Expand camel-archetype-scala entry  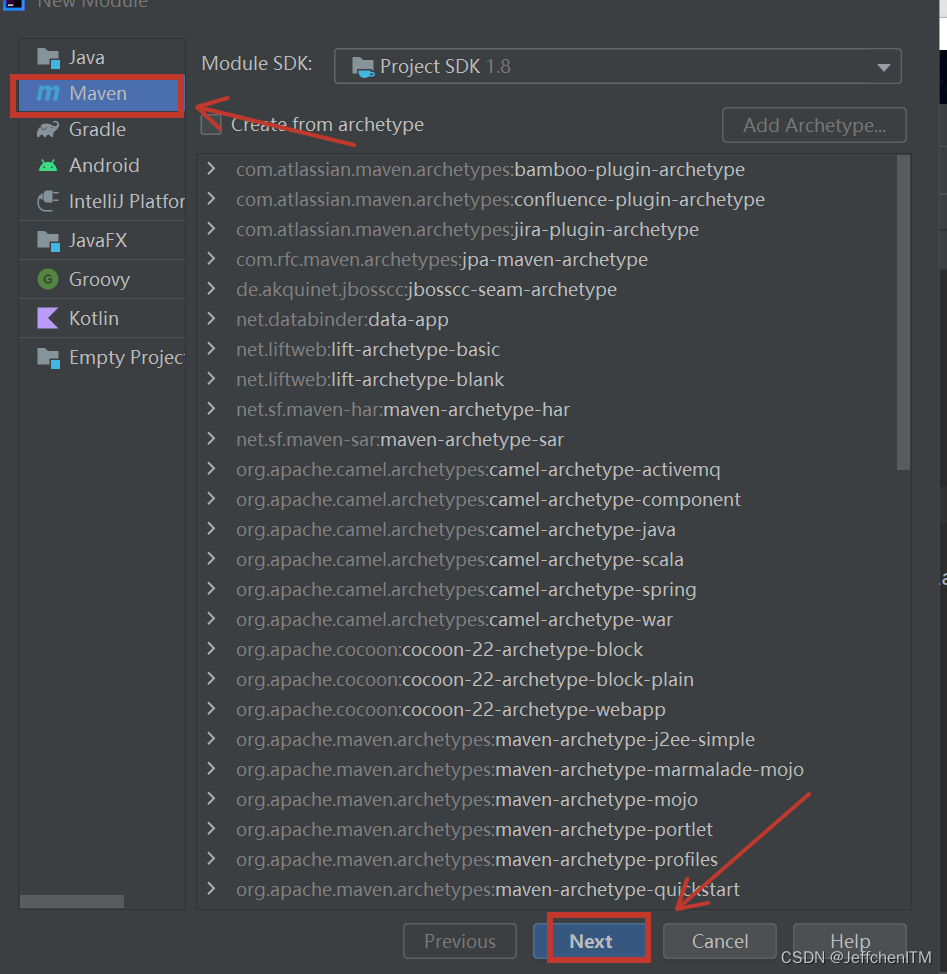(x=211, y=559)
